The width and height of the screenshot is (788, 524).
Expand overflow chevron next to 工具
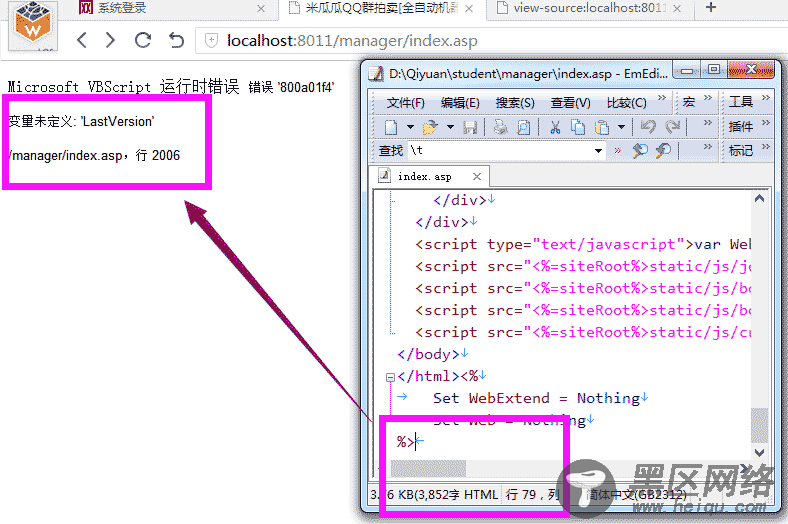click(x=766, y=97)
